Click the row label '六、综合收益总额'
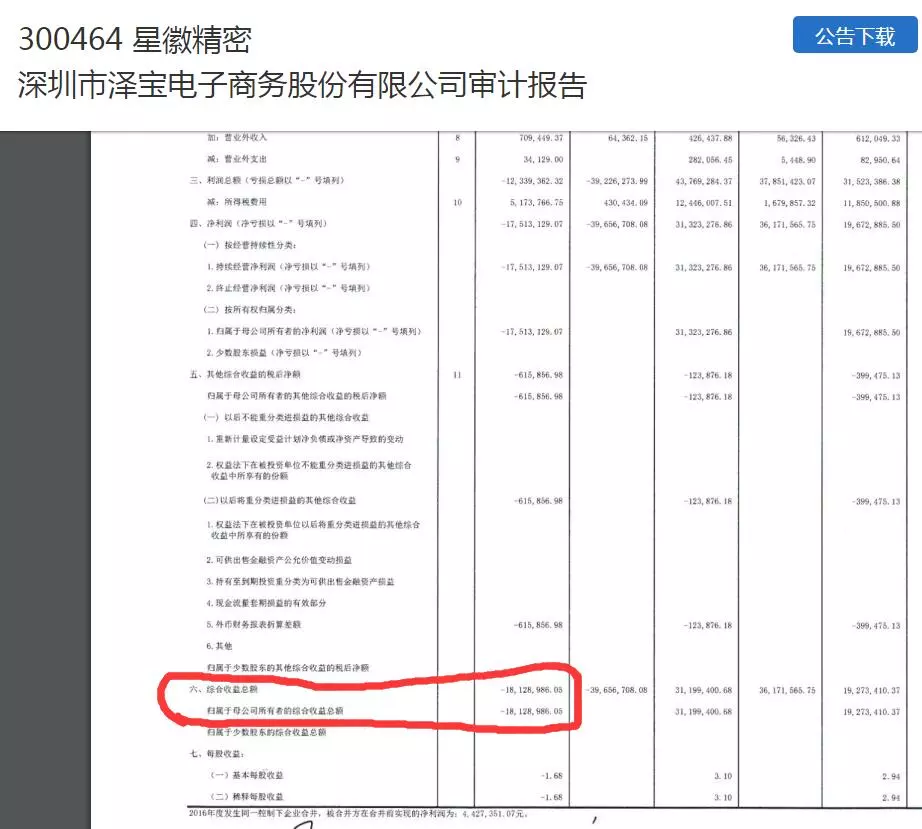The image size is (922, 829). [x=224, y=689]
